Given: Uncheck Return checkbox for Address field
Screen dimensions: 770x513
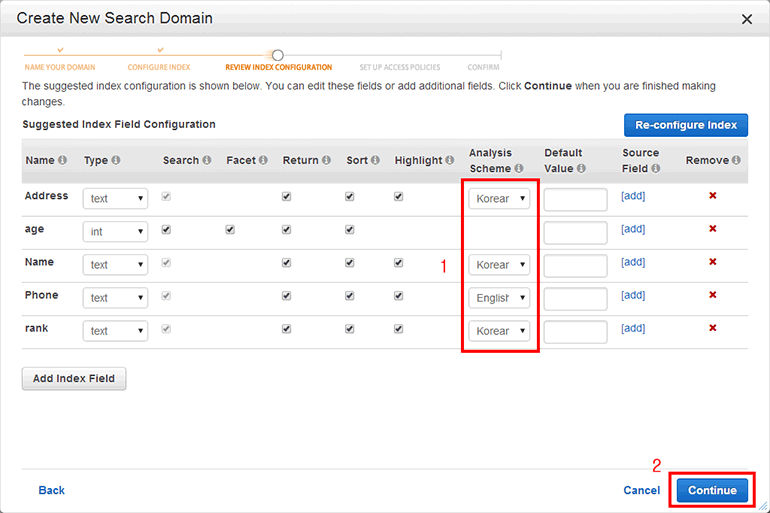Looking at the screenshot, I should click(x=287, y=197).
